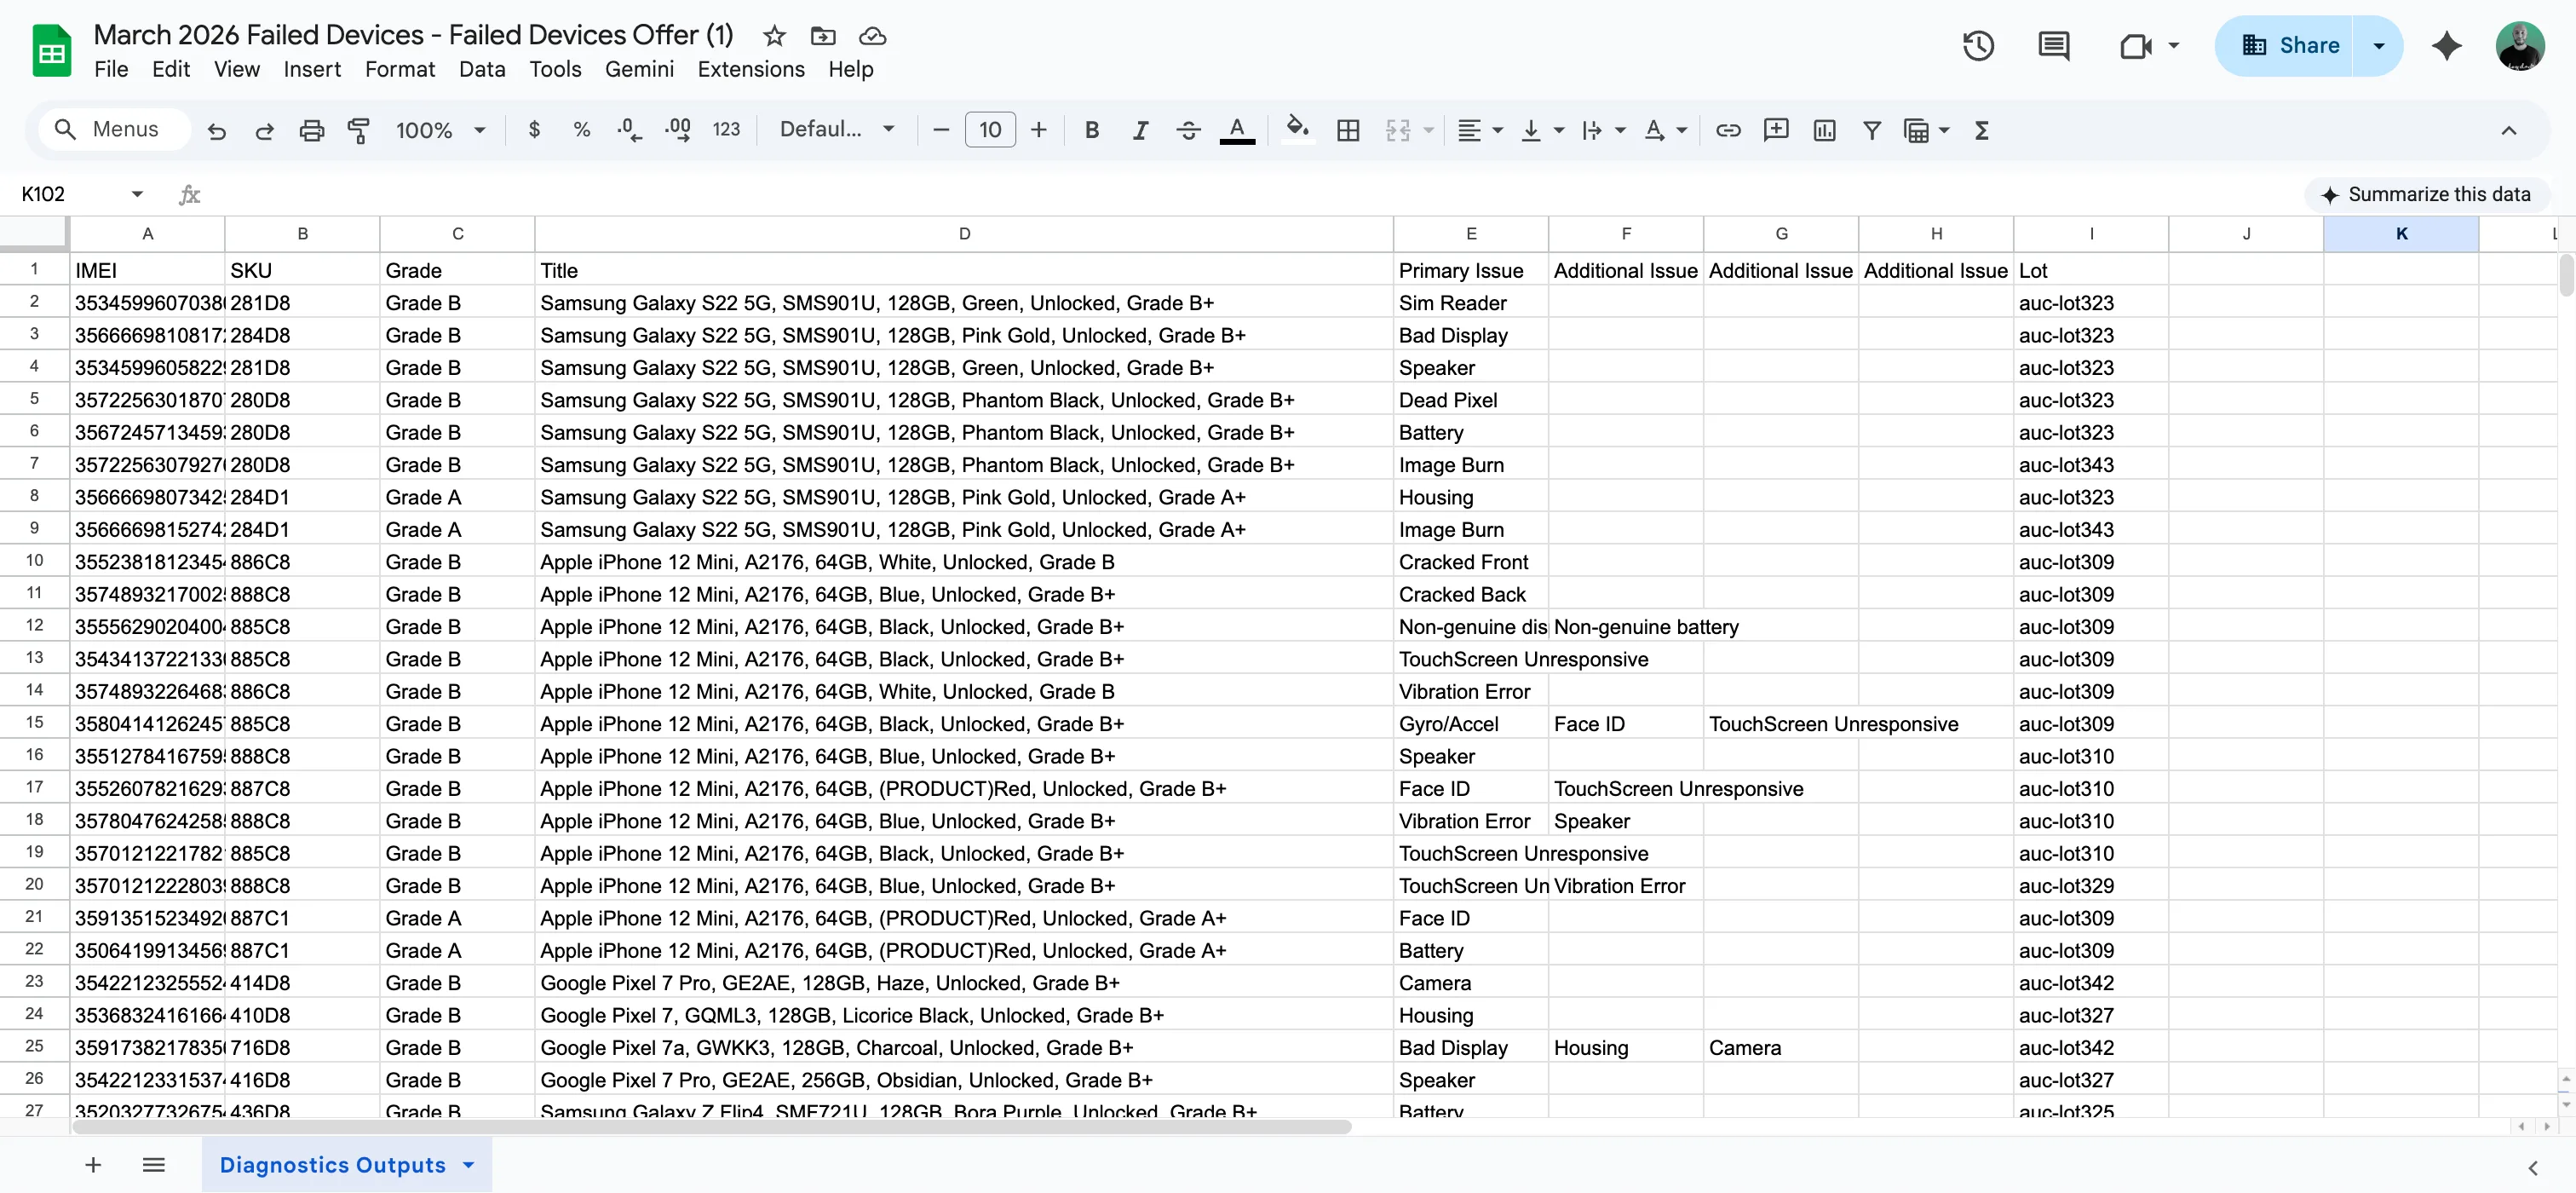
Task: Select the Primary Issue header cell
Action: [1470, 270]
